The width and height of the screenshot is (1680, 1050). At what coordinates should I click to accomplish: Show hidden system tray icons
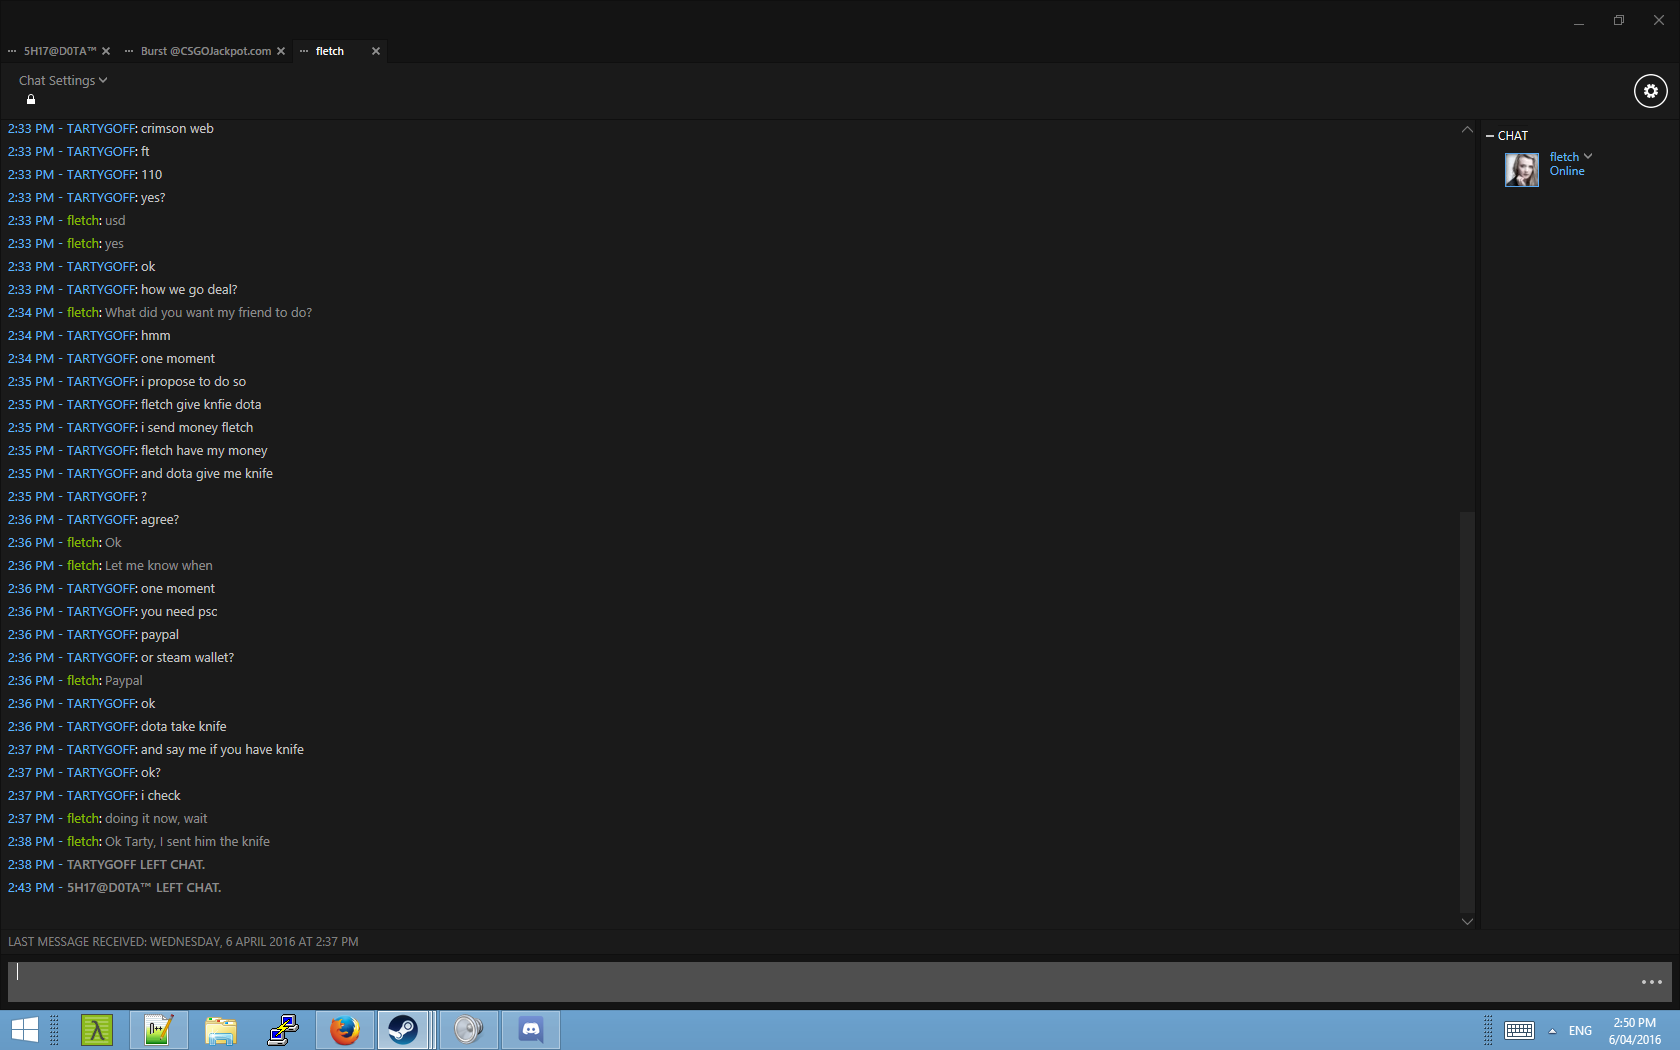(x=1552, y=1031)
